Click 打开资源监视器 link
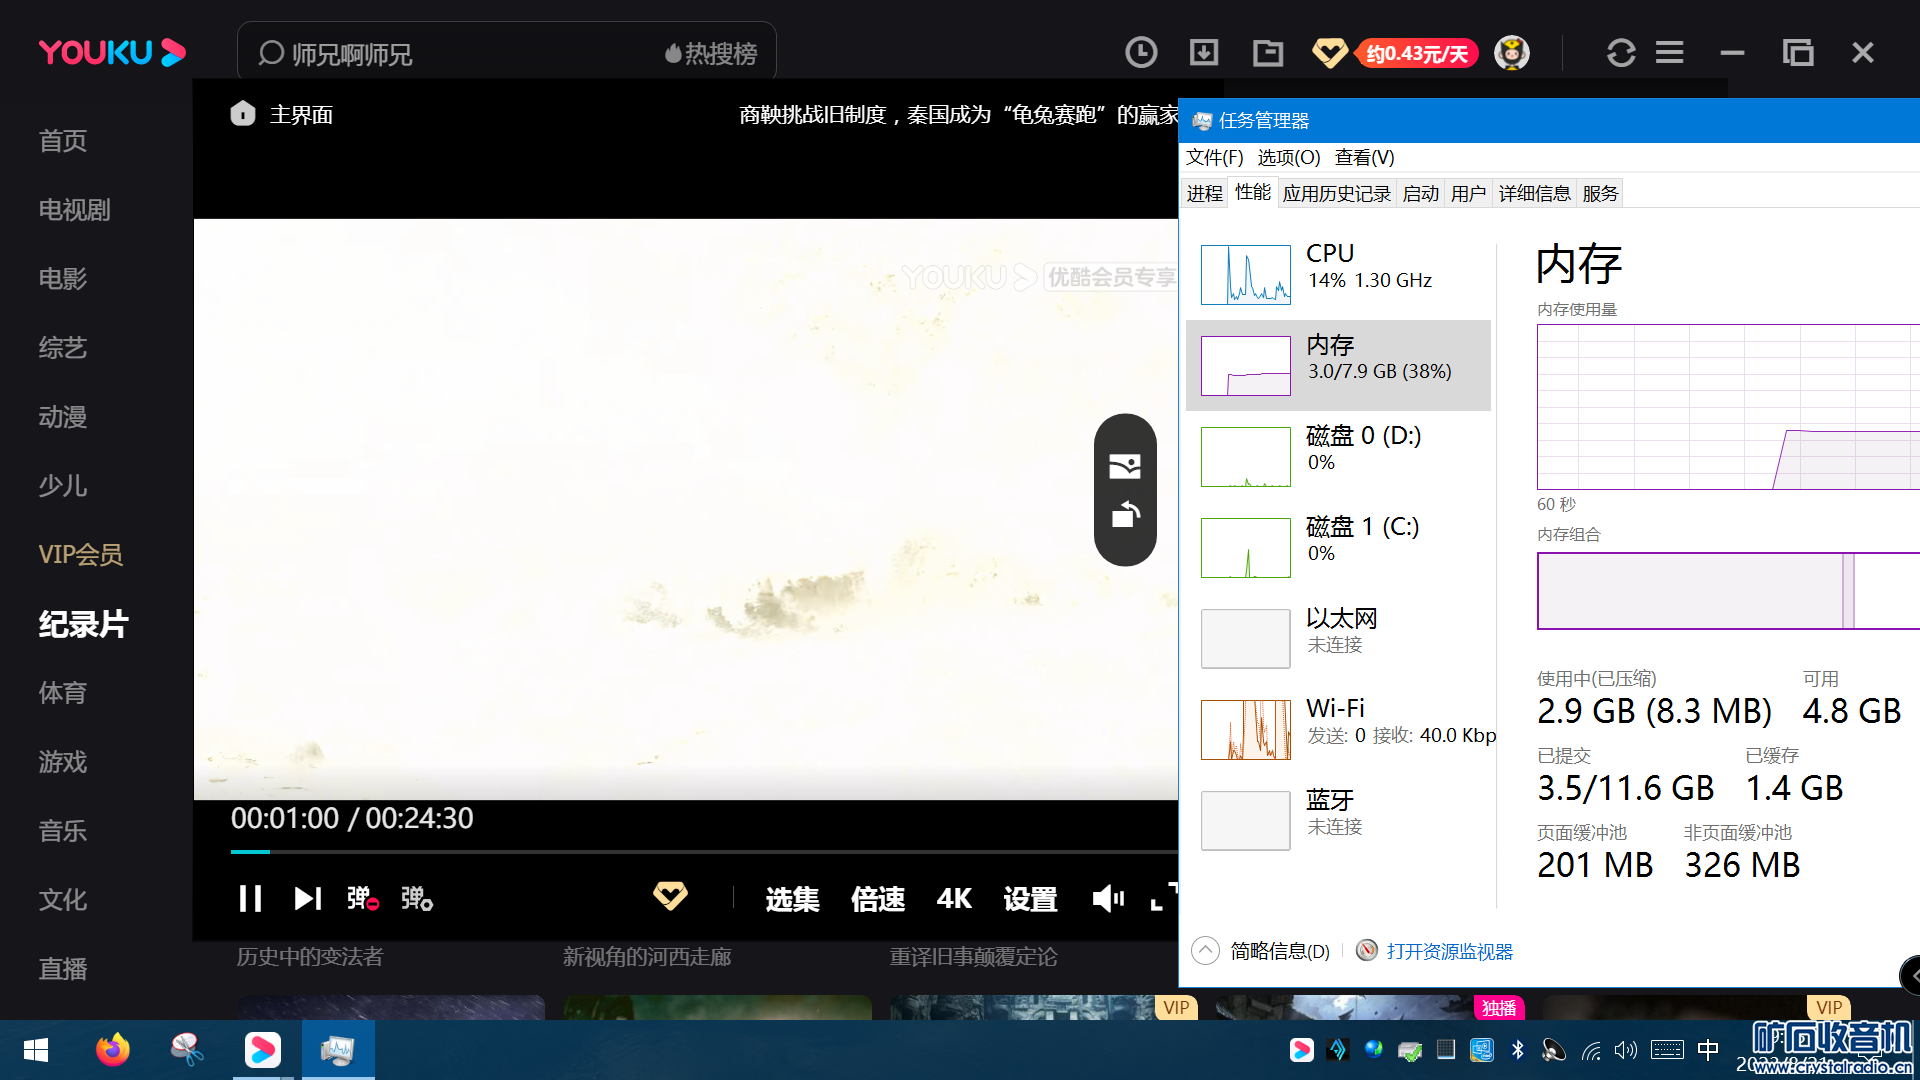The image size is (1920, 1080). pyautogui.click(x=1449, y=951)
